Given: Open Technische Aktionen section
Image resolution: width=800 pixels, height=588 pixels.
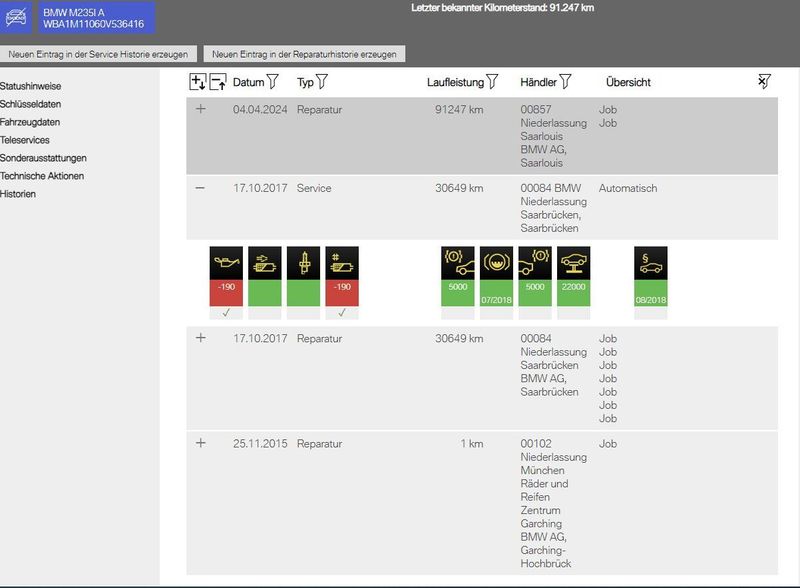Looking at the screenshot, I should pyautogui.click(x=42, y=176).
